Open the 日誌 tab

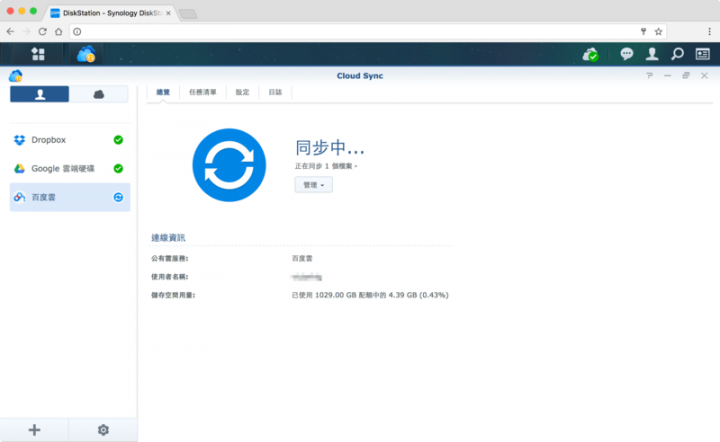pos(275,92)
